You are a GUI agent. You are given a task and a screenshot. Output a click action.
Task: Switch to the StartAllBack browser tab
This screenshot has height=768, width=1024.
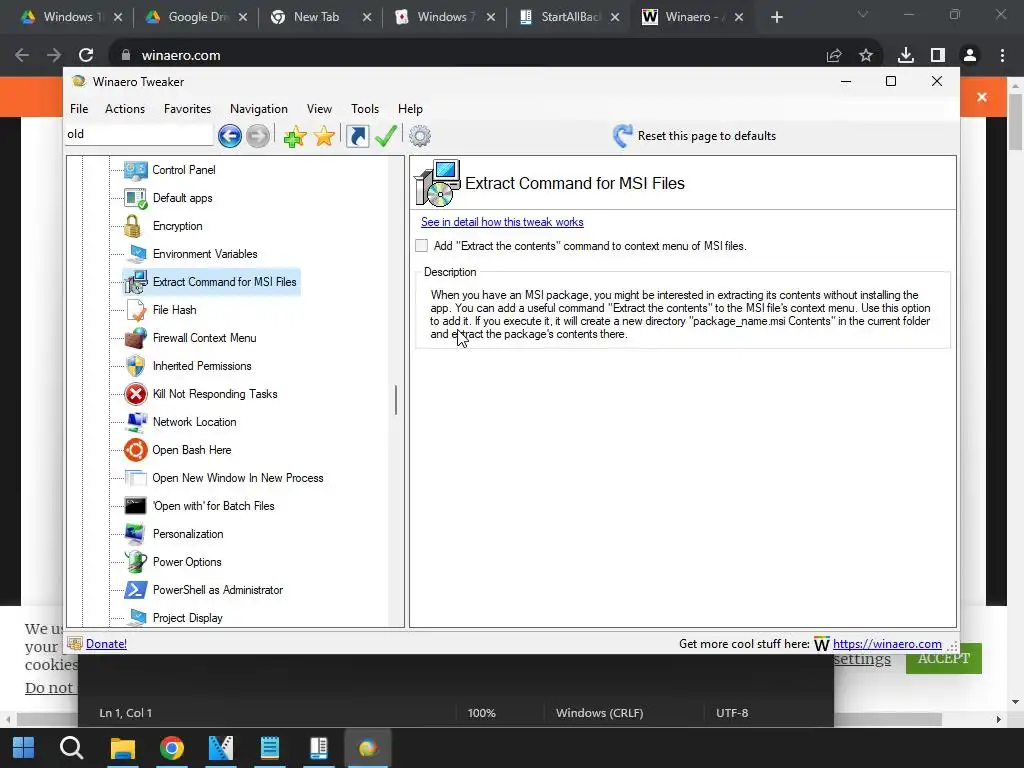pos(570,17)
